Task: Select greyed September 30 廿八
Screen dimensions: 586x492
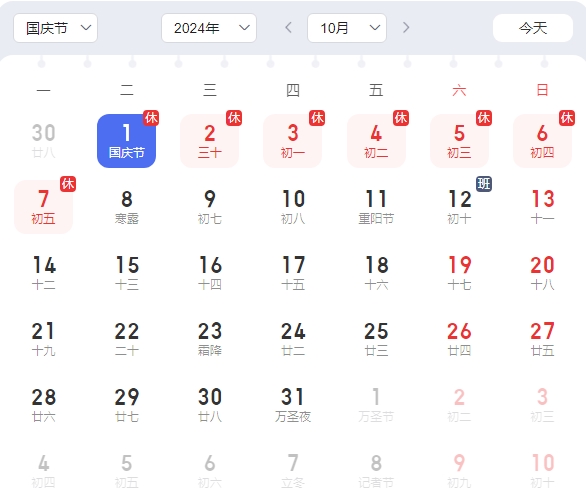Action: pyautogui.click(x=43, y=141)
